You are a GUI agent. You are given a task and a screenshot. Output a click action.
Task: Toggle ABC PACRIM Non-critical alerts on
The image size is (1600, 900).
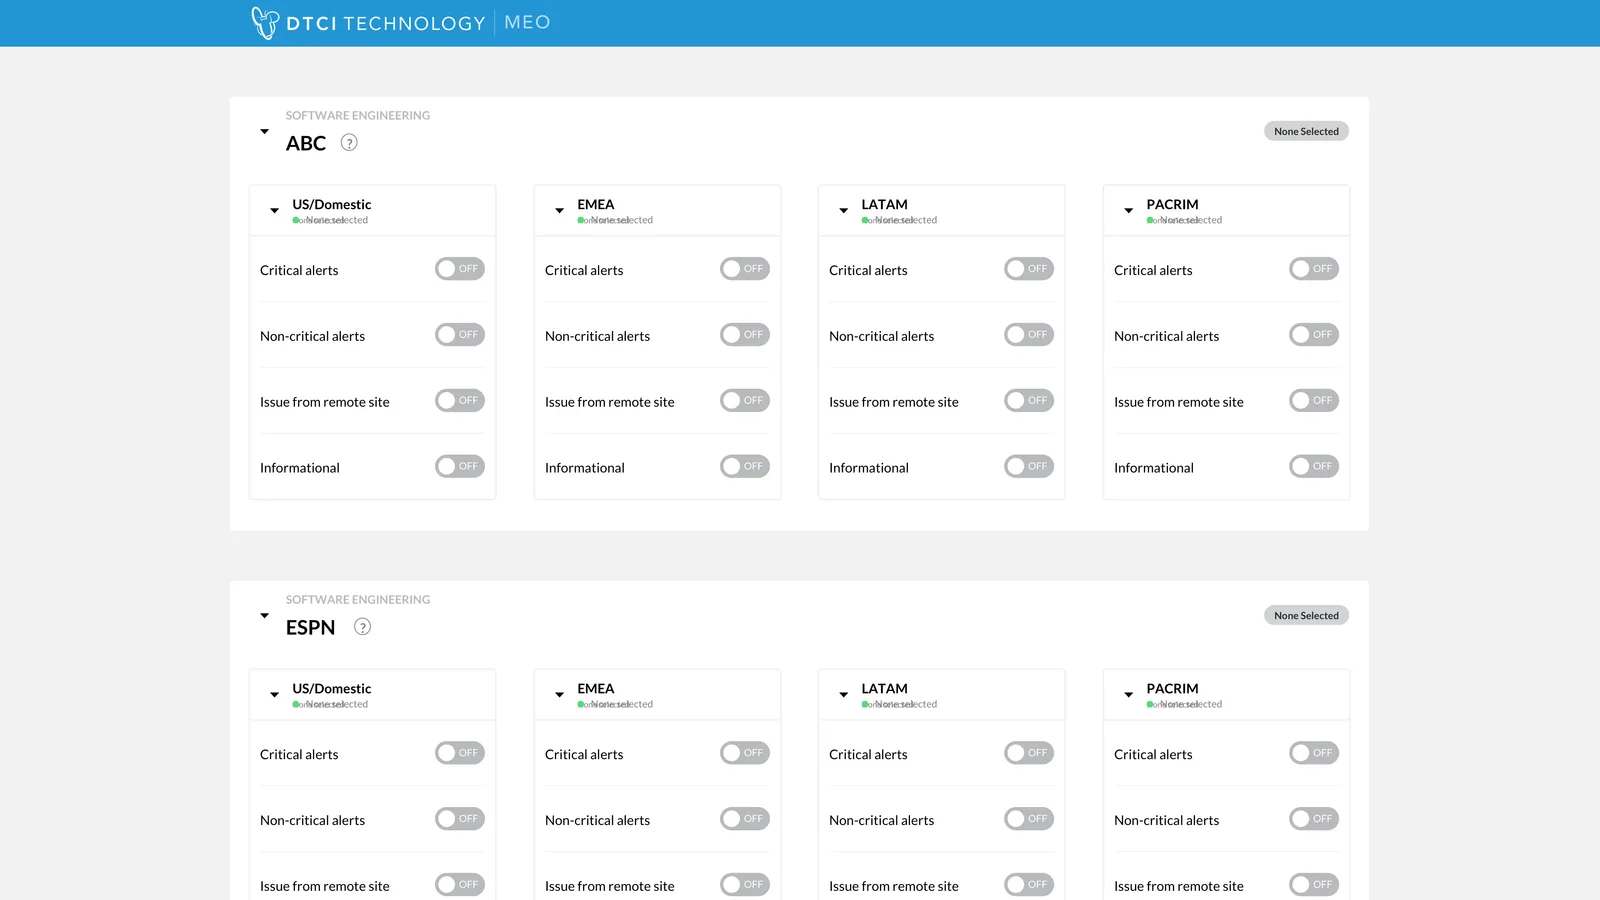(x=1314, y=335)
